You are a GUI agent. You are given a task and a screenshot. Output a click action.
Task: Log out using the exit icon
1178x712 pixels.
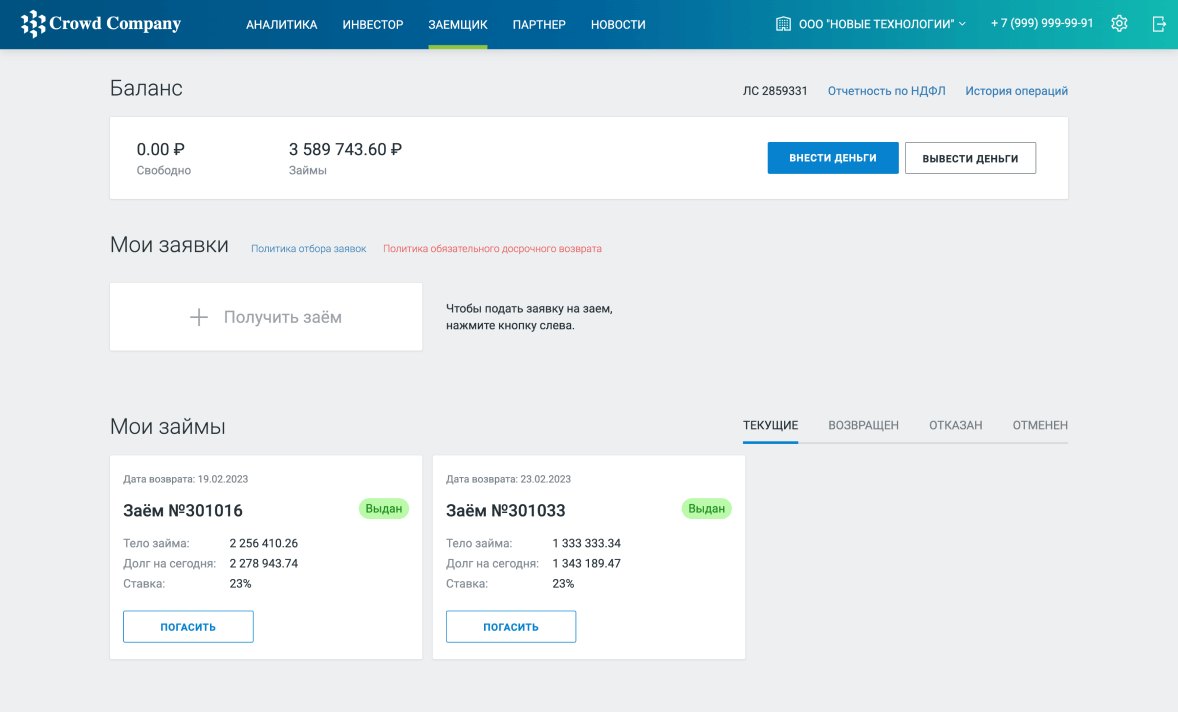[1159, 24]
